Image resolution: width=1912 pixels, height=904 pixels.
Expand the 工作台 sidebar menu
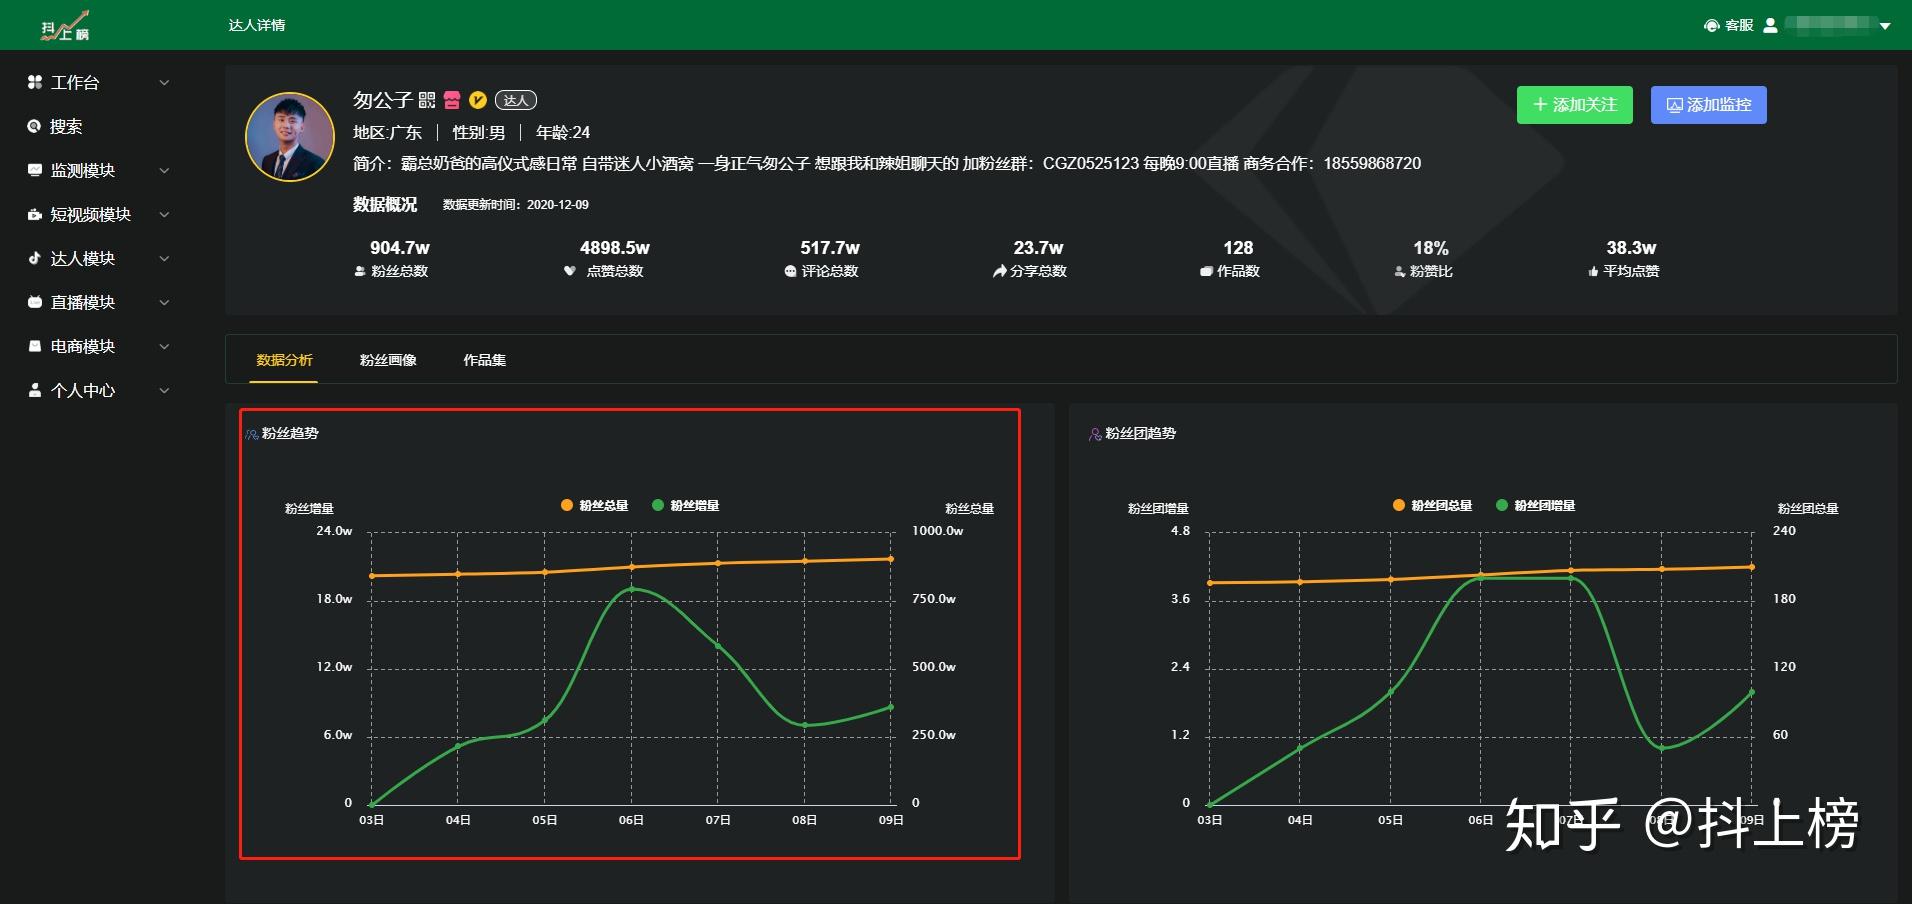coord(98,82)
